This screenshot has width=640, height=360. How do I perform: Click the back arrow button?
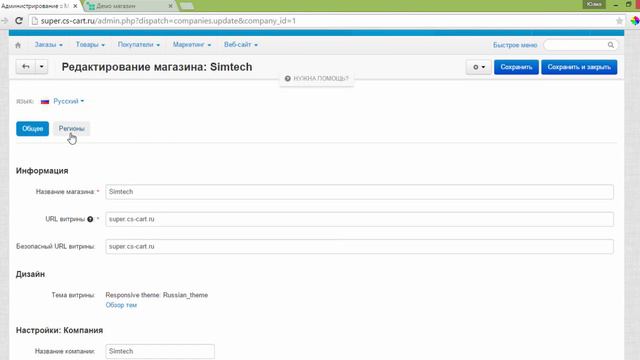click(x=26, y=67)
